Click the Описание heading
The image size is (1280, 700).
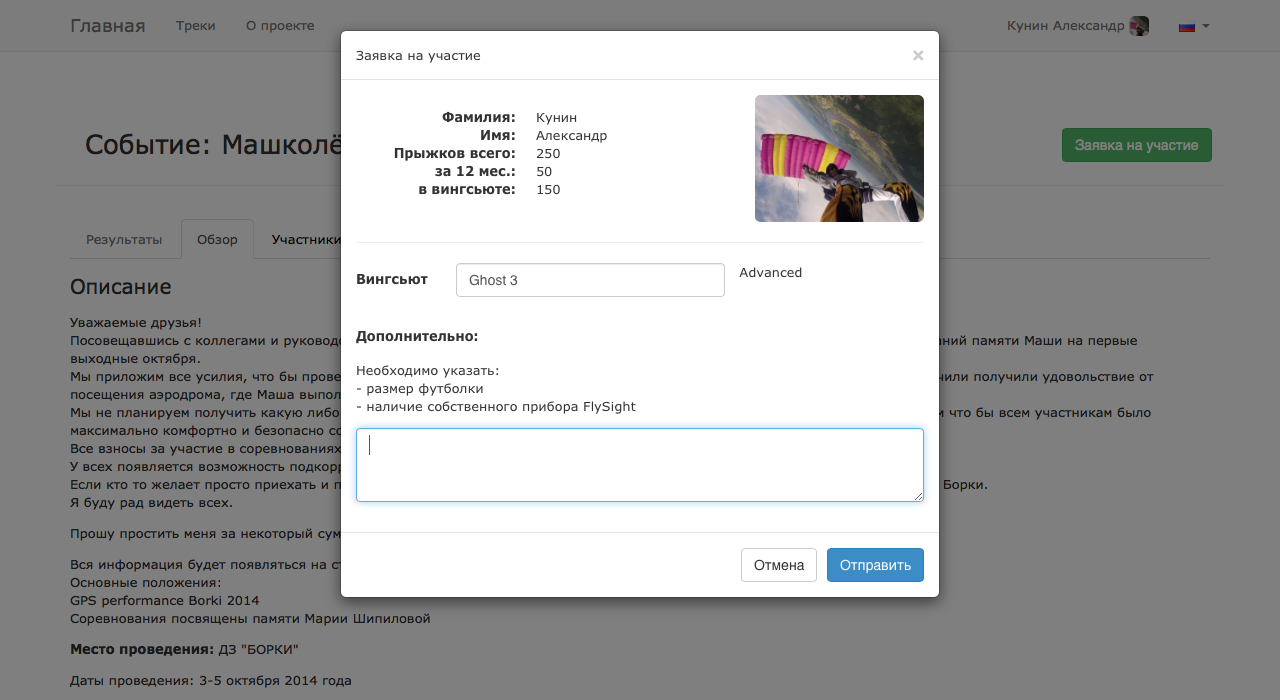120,287
